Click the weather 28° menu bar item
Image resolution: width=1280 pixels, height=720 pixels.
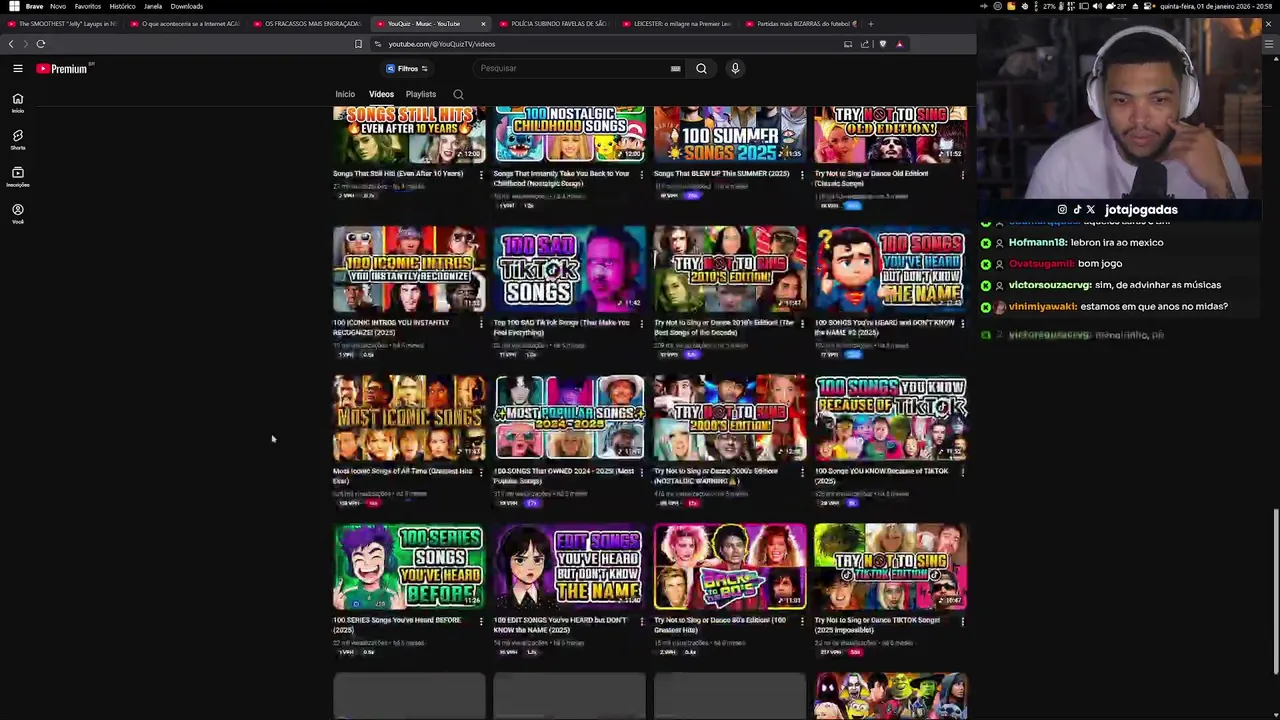point(1117,6)
